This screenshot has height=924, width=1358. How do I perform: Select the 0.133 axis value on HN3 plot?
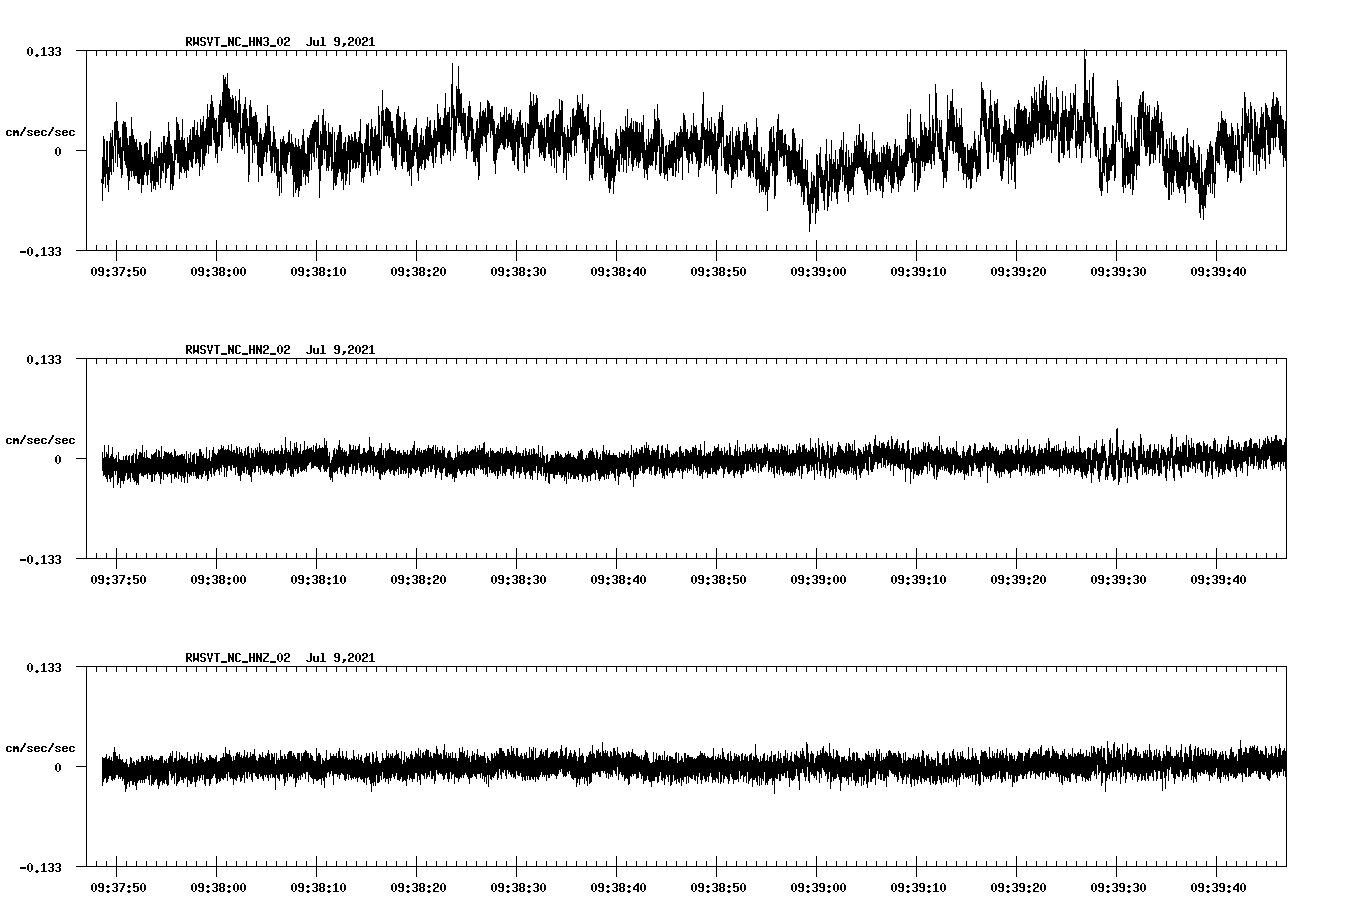click(x=44, y=51)
